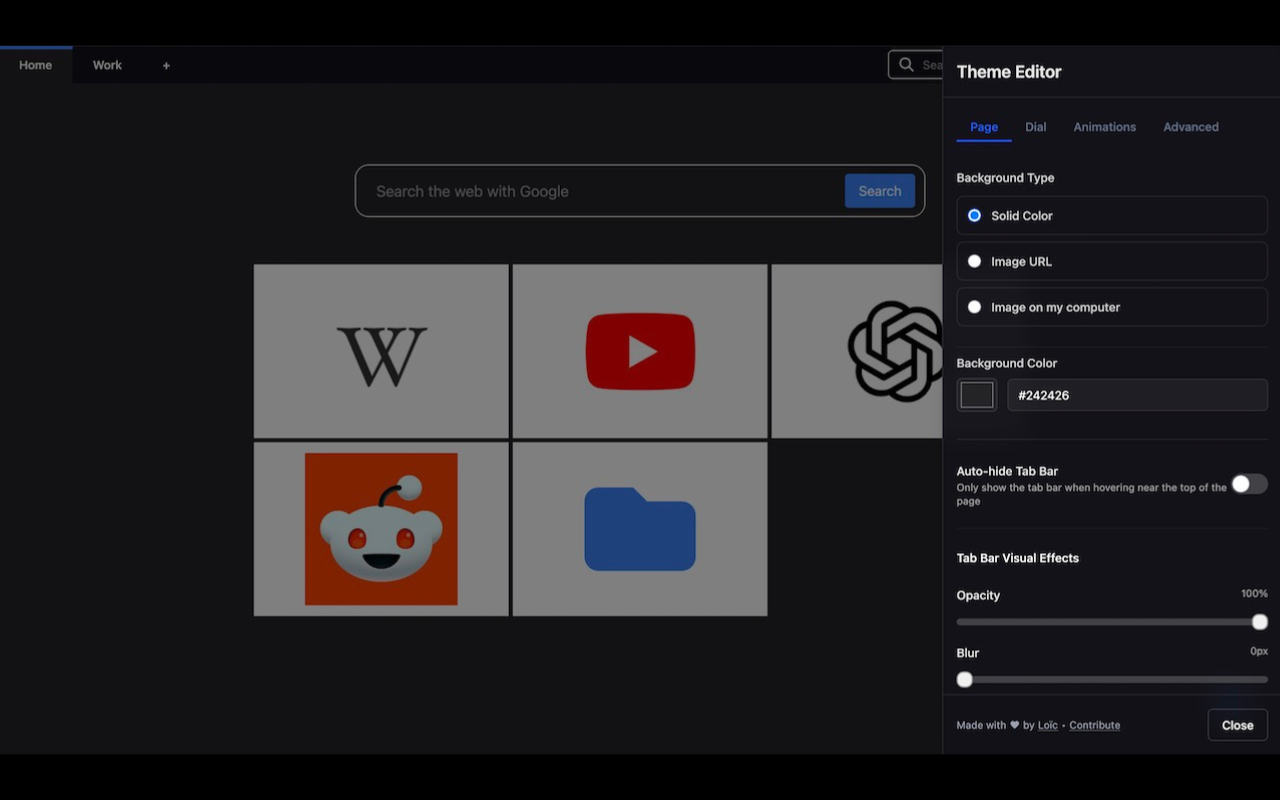Edit the #242426 hex color field
This screenshot has width=1280, height=800.
tap(1137, 395)
